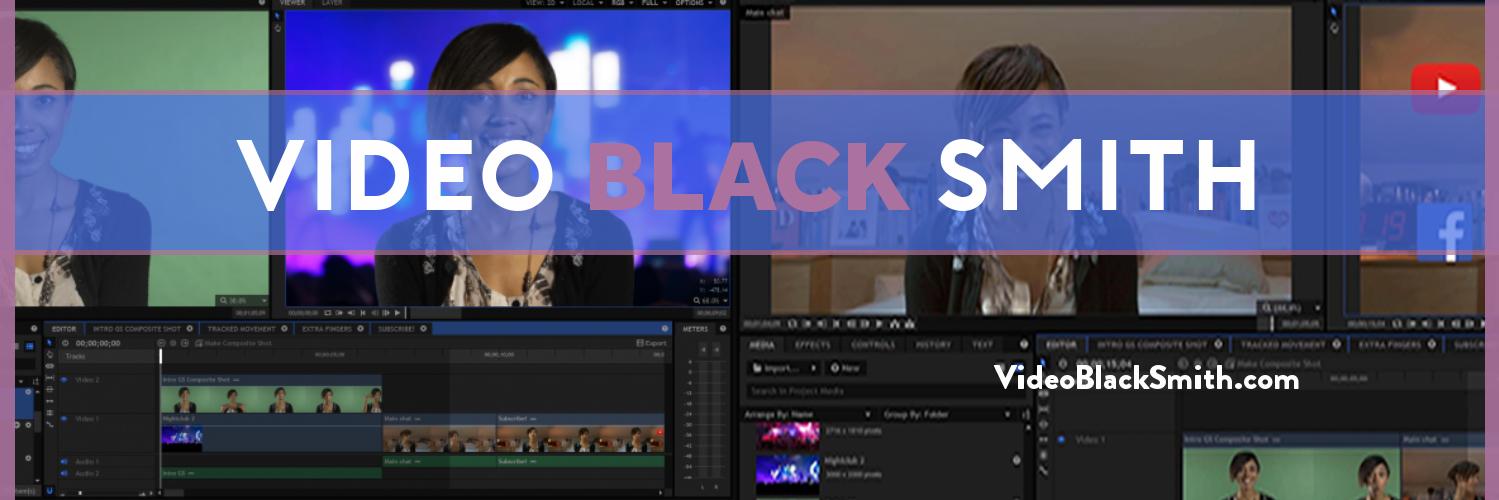This screenshot has height=500, width=1499.
Task: Open the Arrange By: Name dropdown
Action: point(807,414)
